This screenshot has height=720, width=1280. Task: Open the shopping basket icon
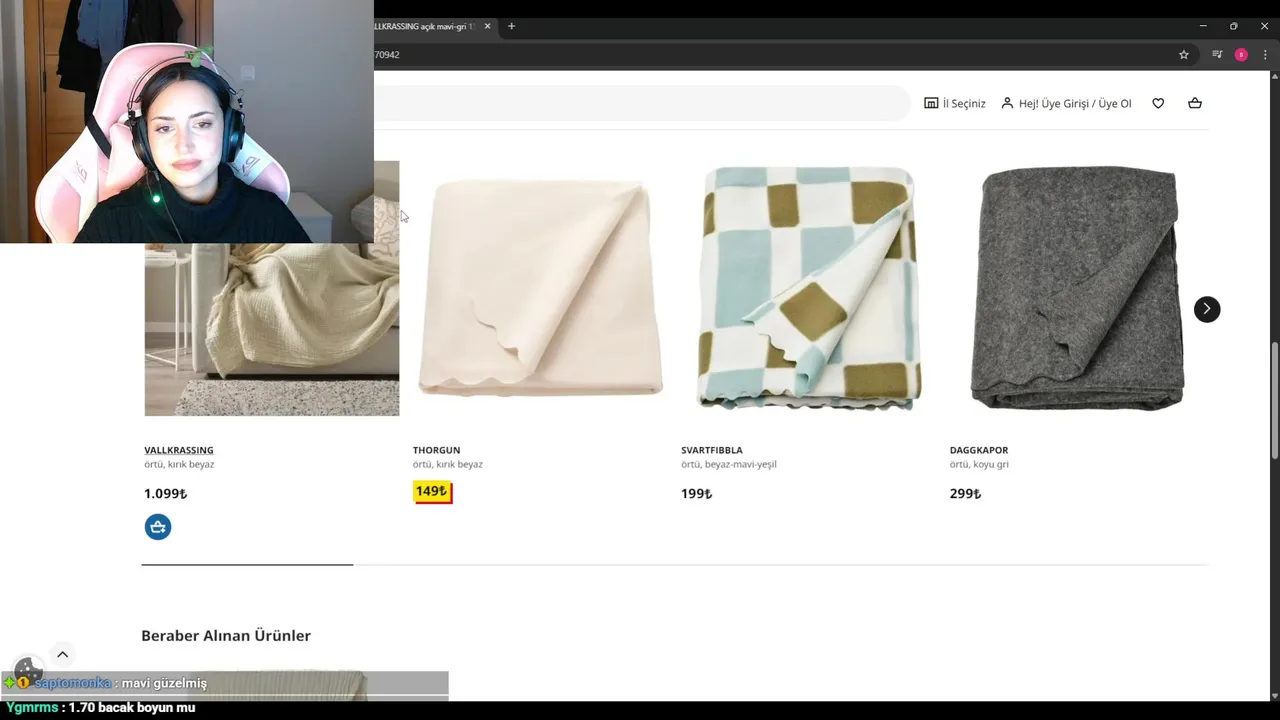click(x=1195, y=103)
